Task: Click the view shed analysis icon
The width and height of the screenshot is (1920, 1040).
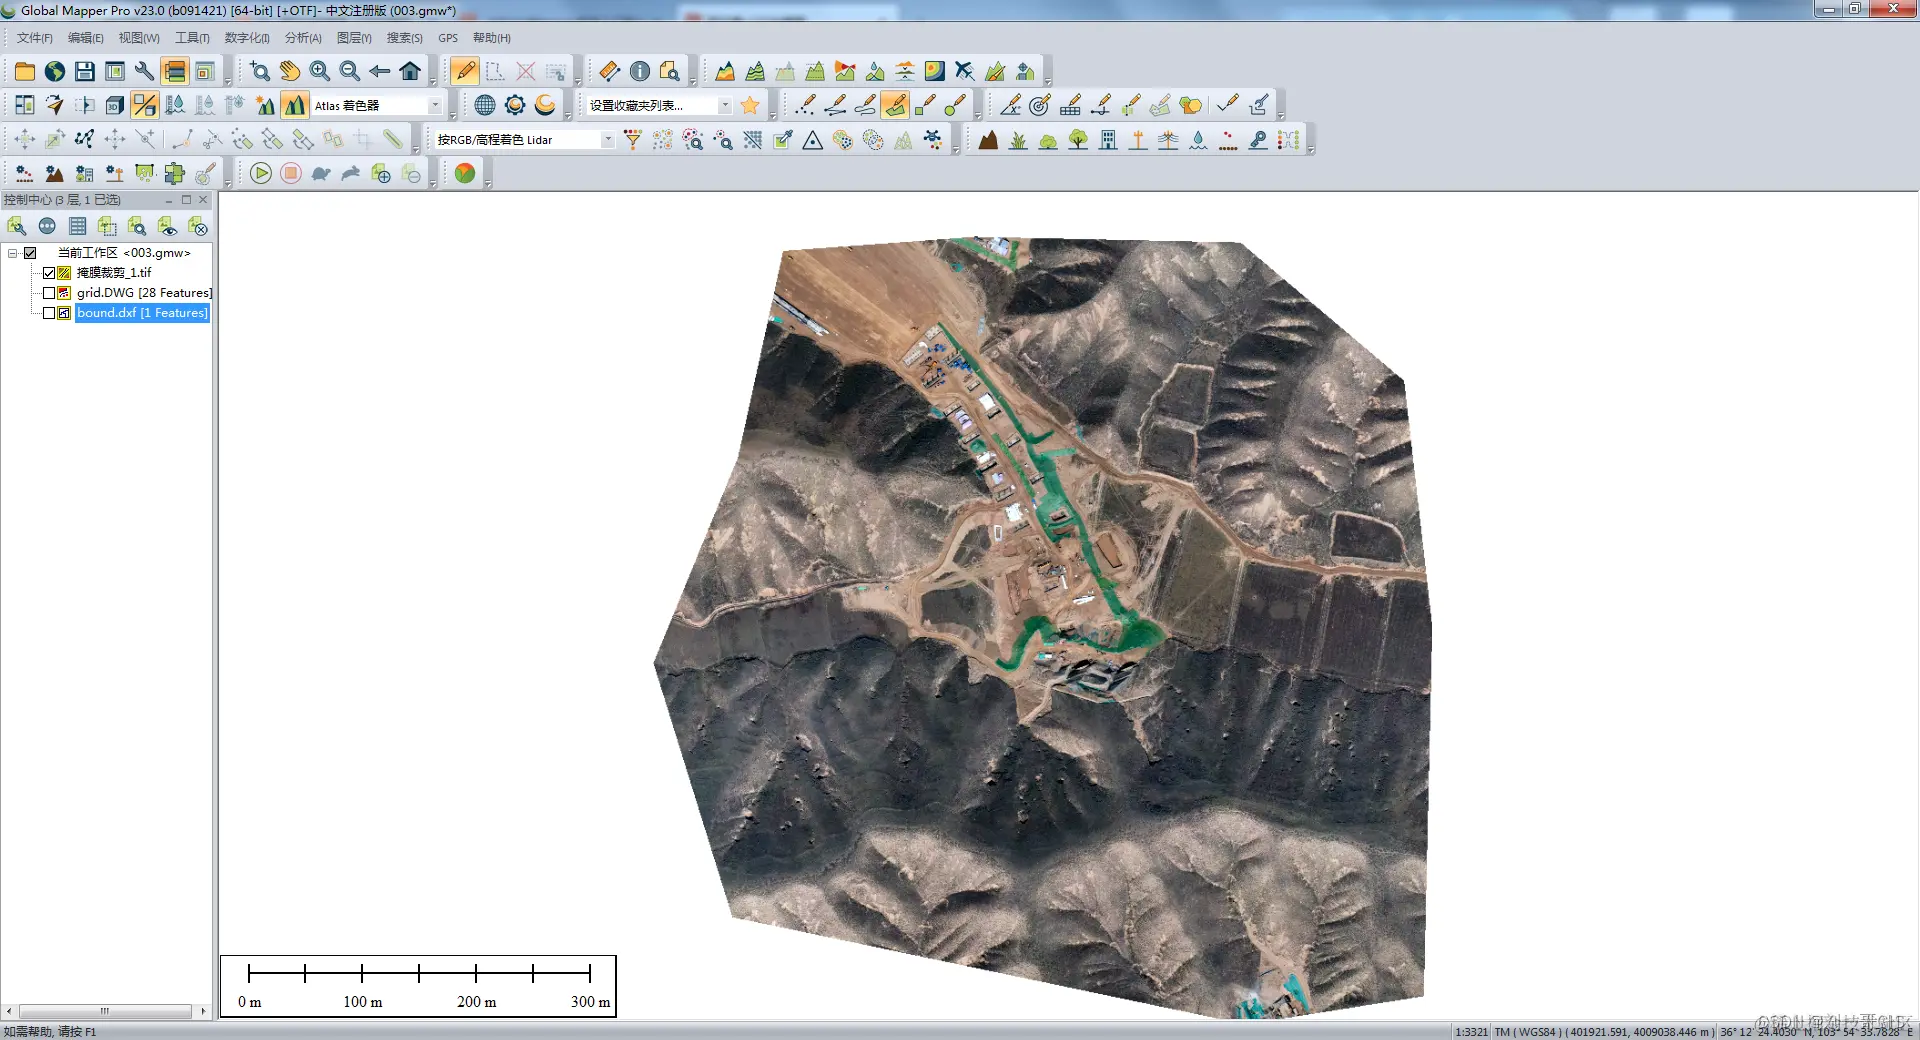Action: point(845,71)
